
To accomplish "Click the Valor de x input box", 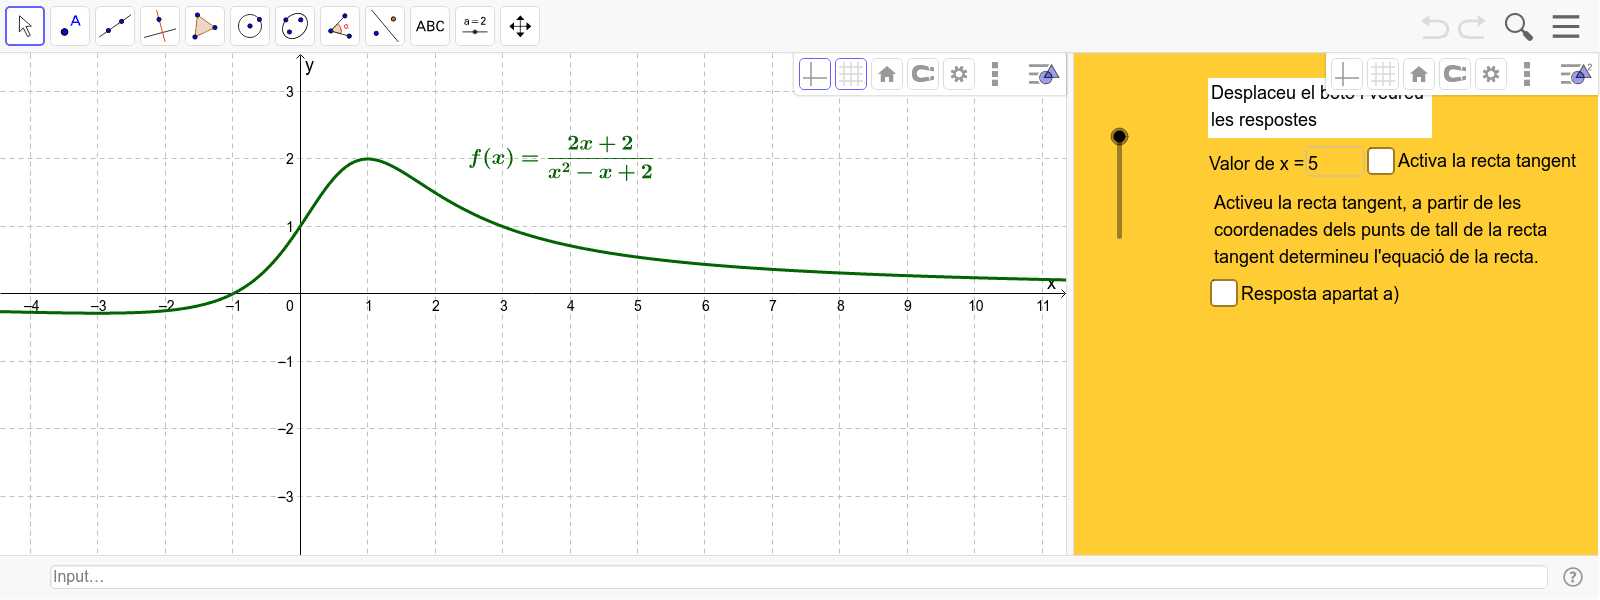I will coord(1335,163).
